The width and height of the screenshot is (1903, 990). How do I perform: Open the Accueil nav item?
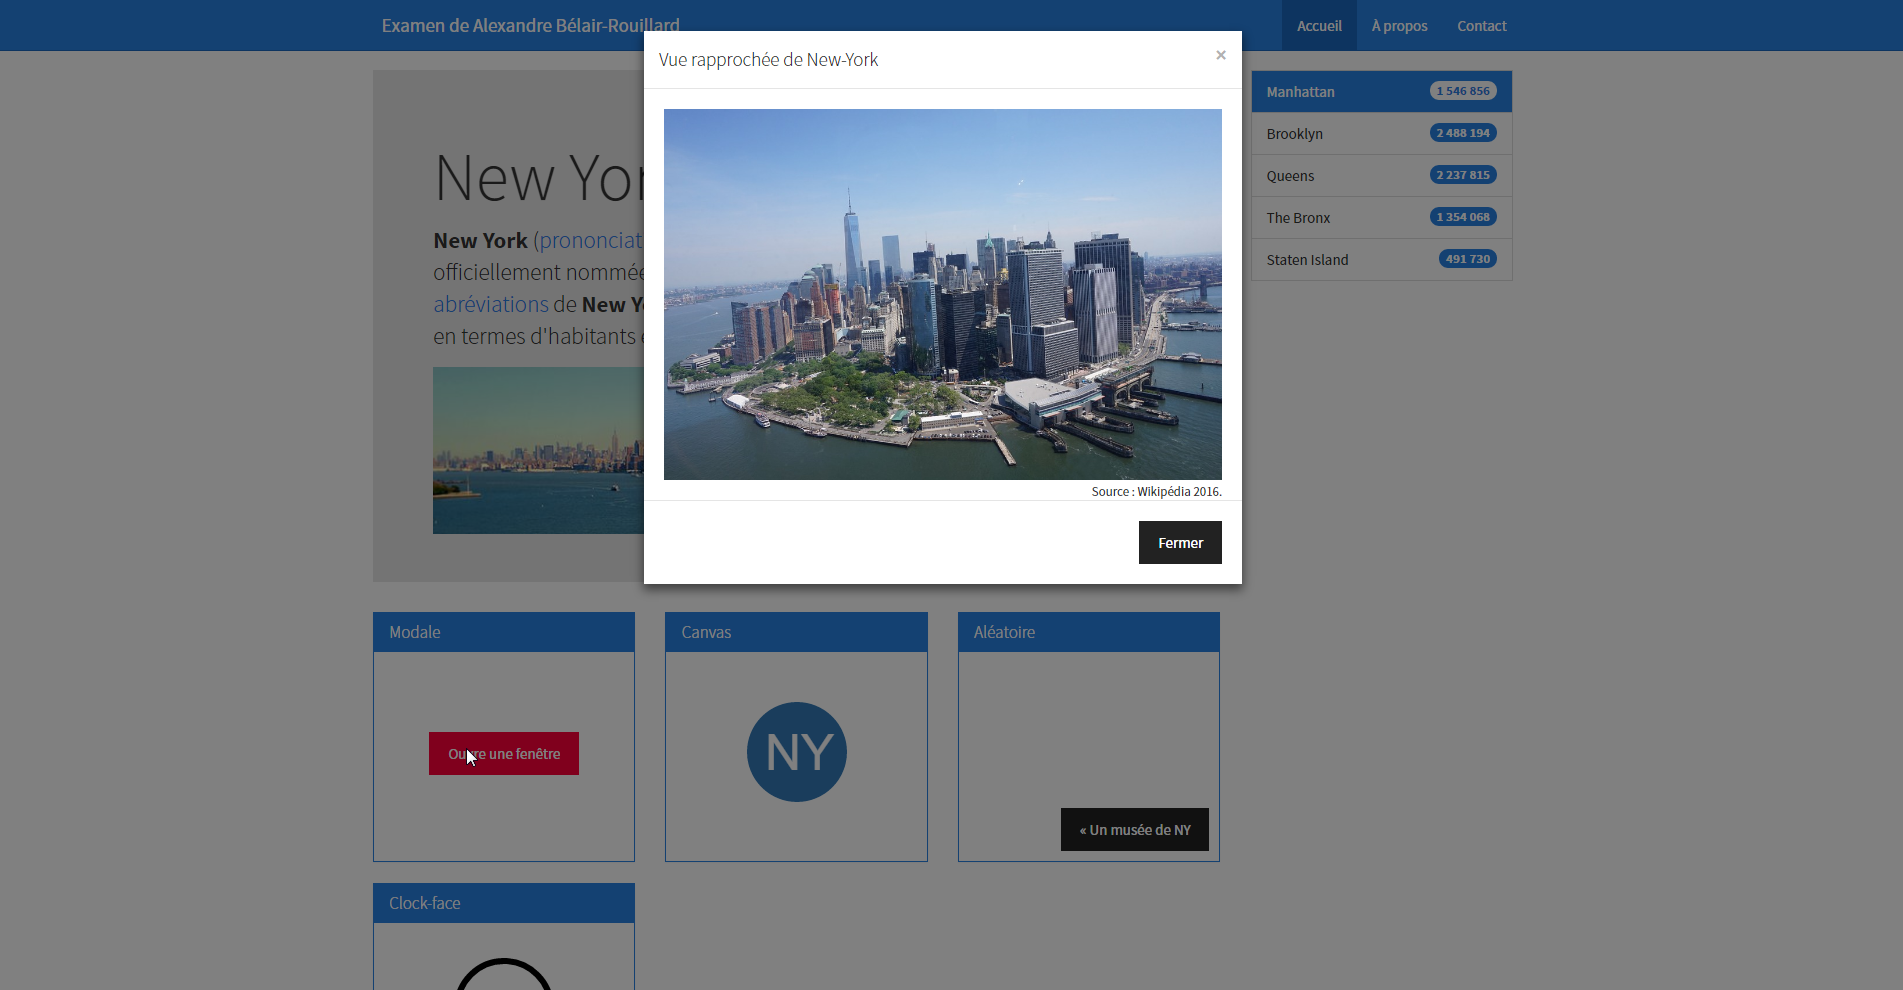pos(1319,26)
